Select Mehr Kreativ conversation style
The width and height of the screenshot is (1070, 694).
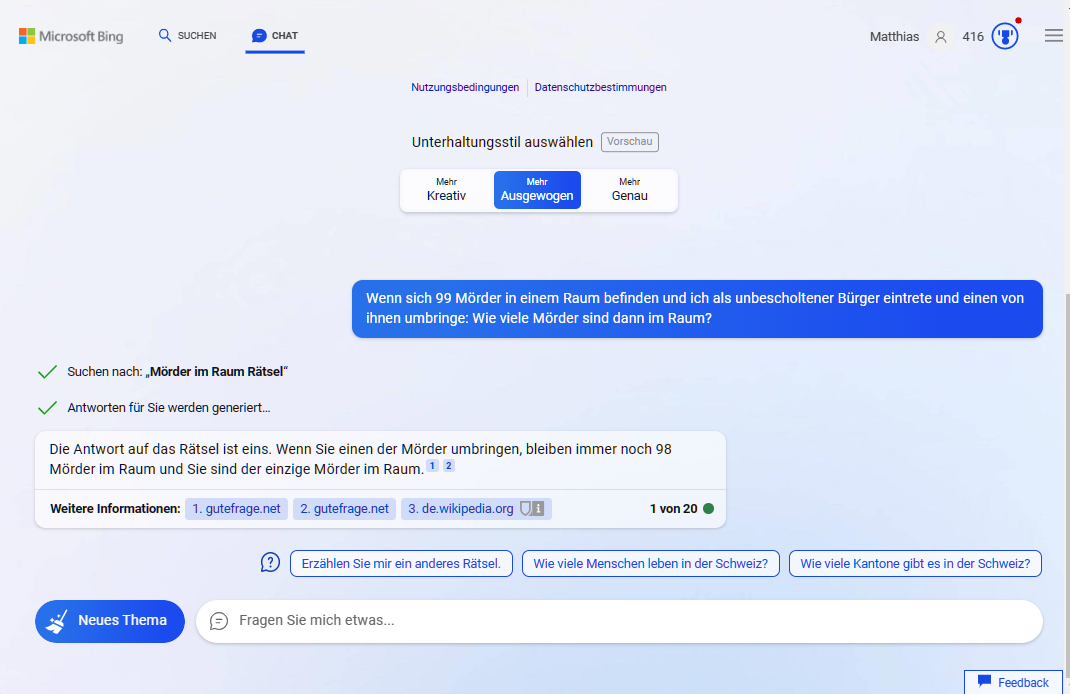coord(446,190)
